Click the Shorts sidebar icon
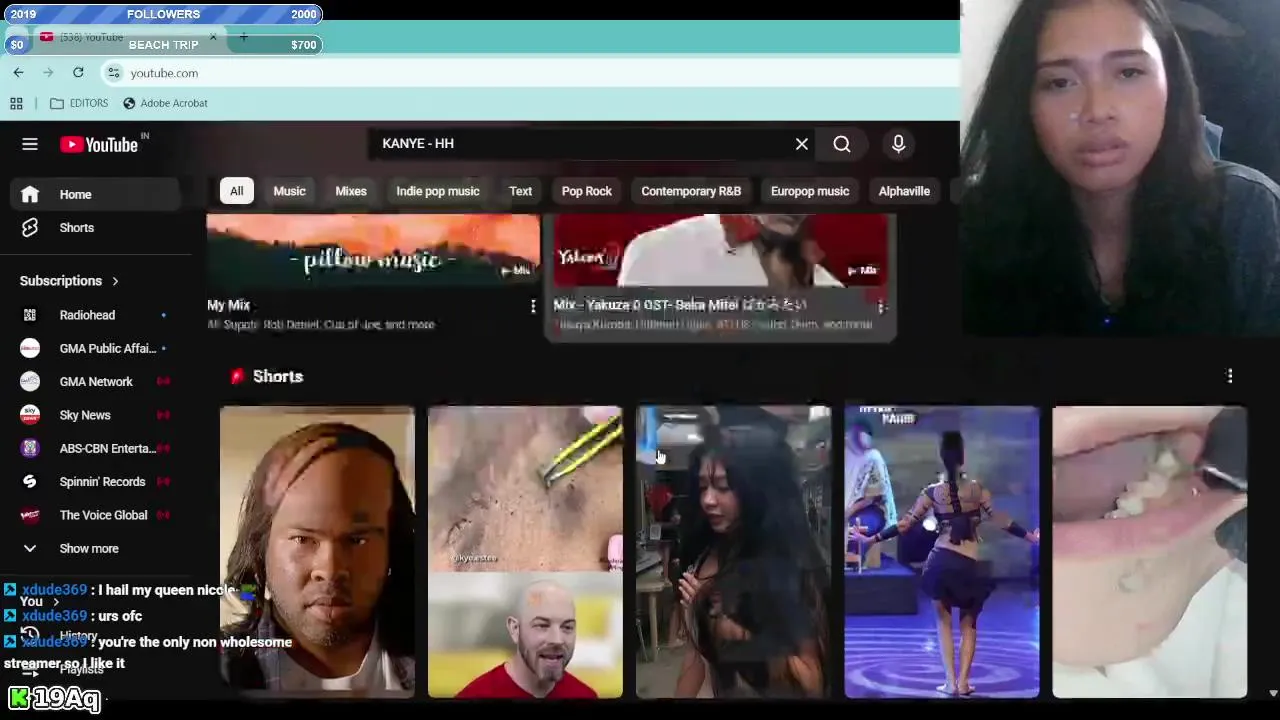The height and width of the screenshot is (720, 1280). pos(30,228)
